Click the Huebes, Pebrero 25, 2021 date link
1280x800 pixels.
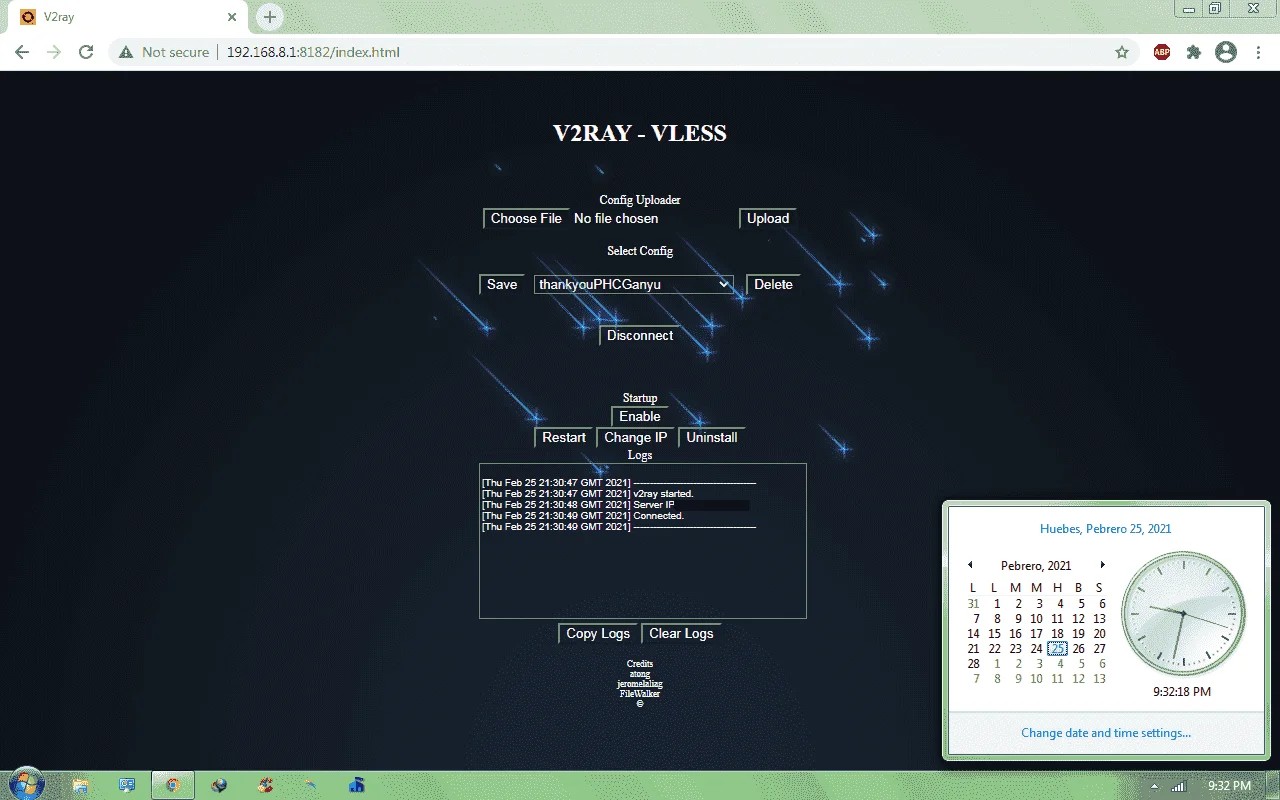(1105, 529)
